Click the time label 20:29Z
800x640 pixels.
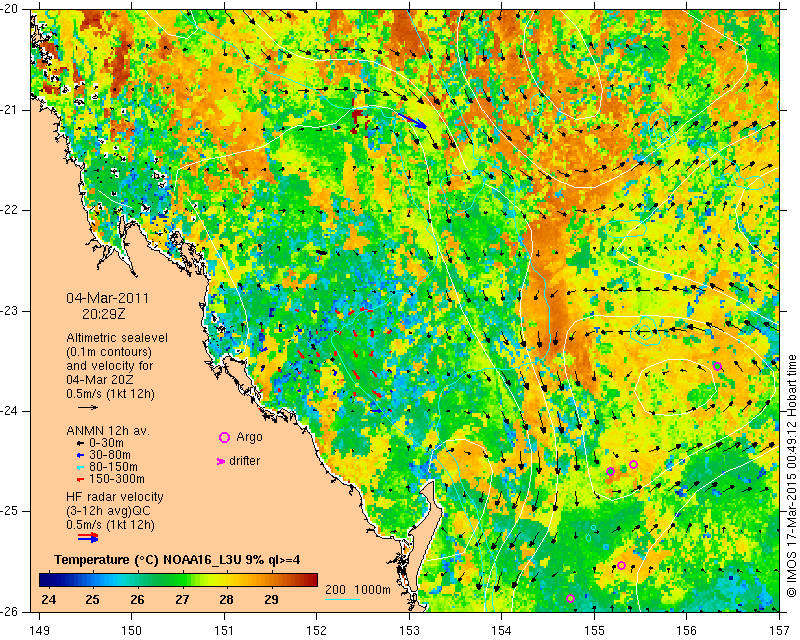click(104, 314)
